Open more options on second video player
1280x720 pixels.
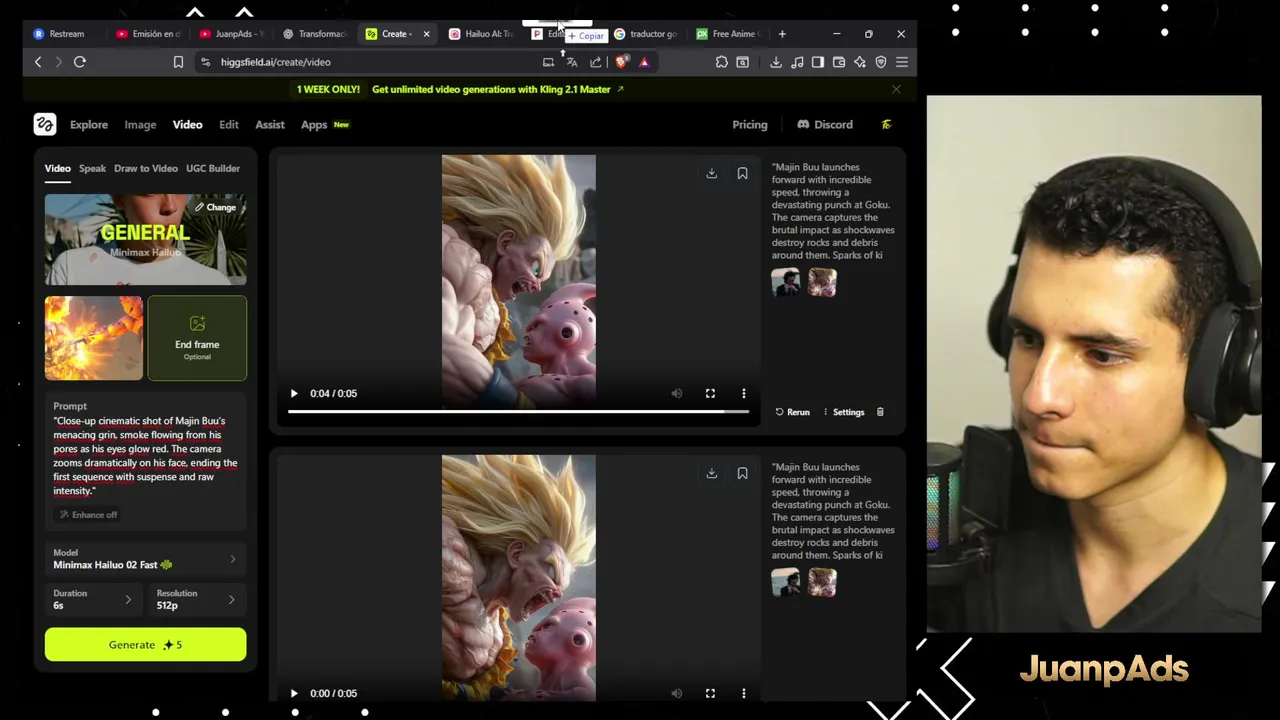pos(743,693)
